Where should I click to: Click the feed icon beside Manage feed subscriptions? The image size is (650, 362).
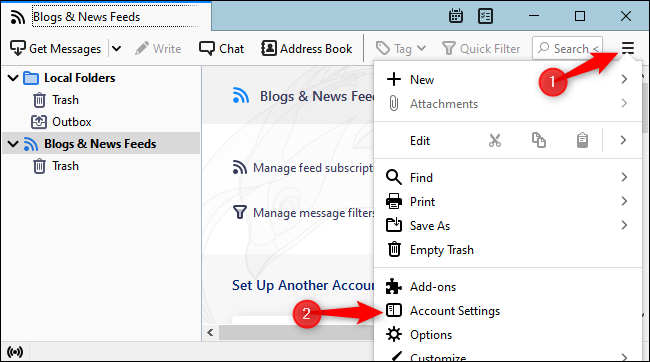[240, 168]
